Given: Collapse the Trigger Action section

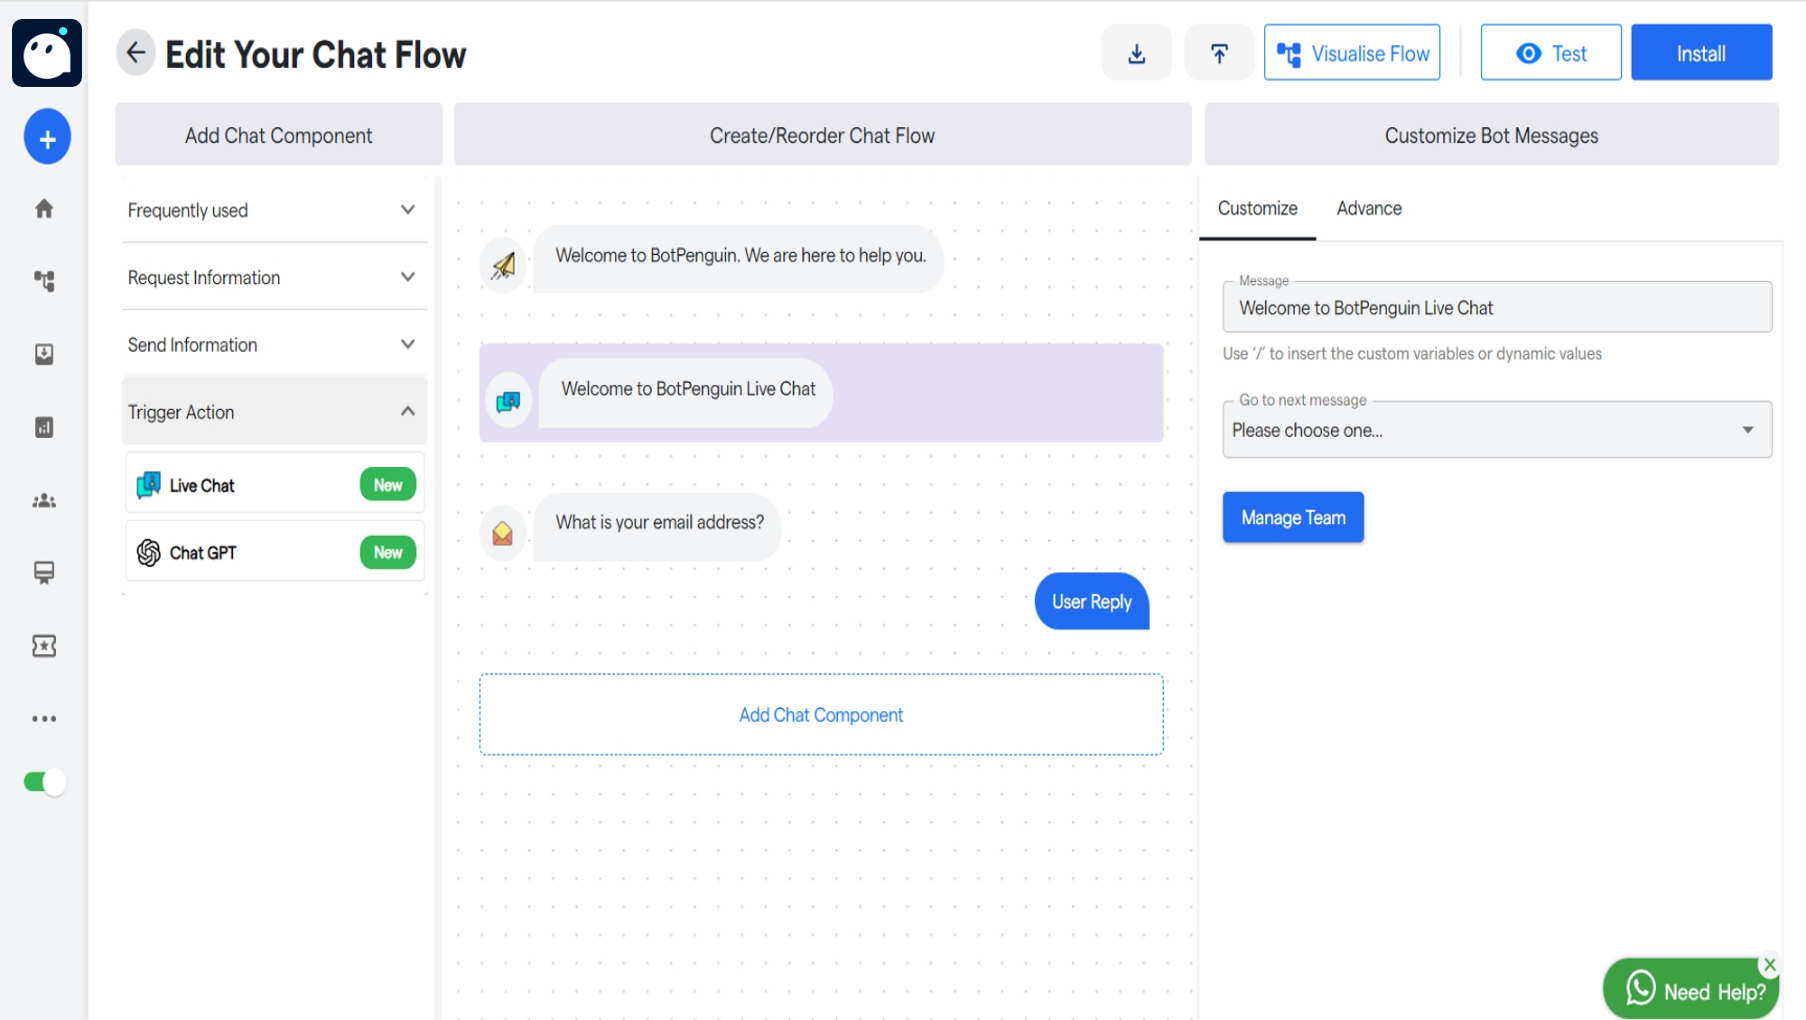Looking at the screenshot, I should [274, 412].
